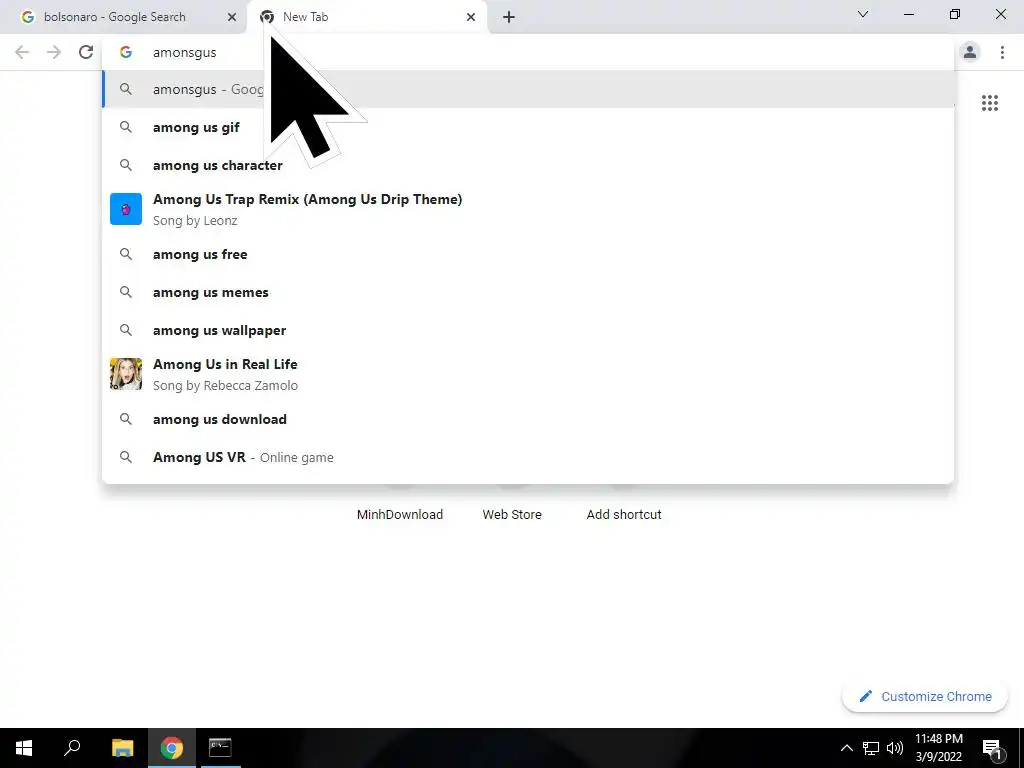Choose the 'among us memes' suggestion
This screenshot has height=768, width=1024.
pyautogui.click(x=528, y=292)
